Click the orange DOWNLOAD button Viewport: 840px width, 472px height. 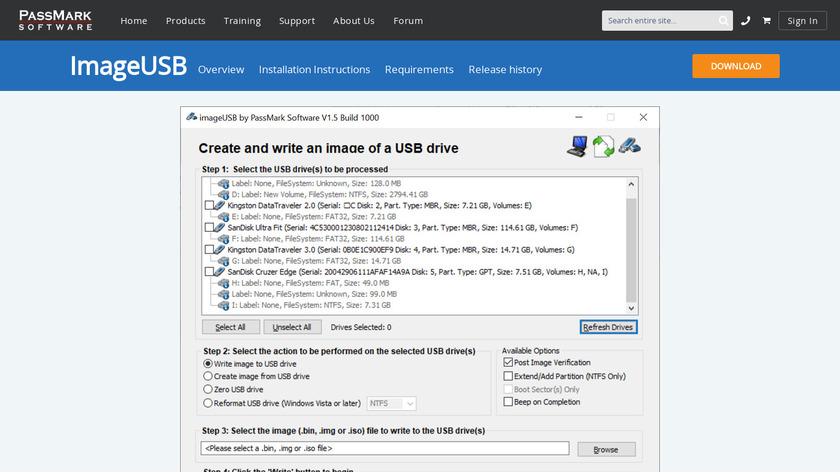[x=736, y=66]
